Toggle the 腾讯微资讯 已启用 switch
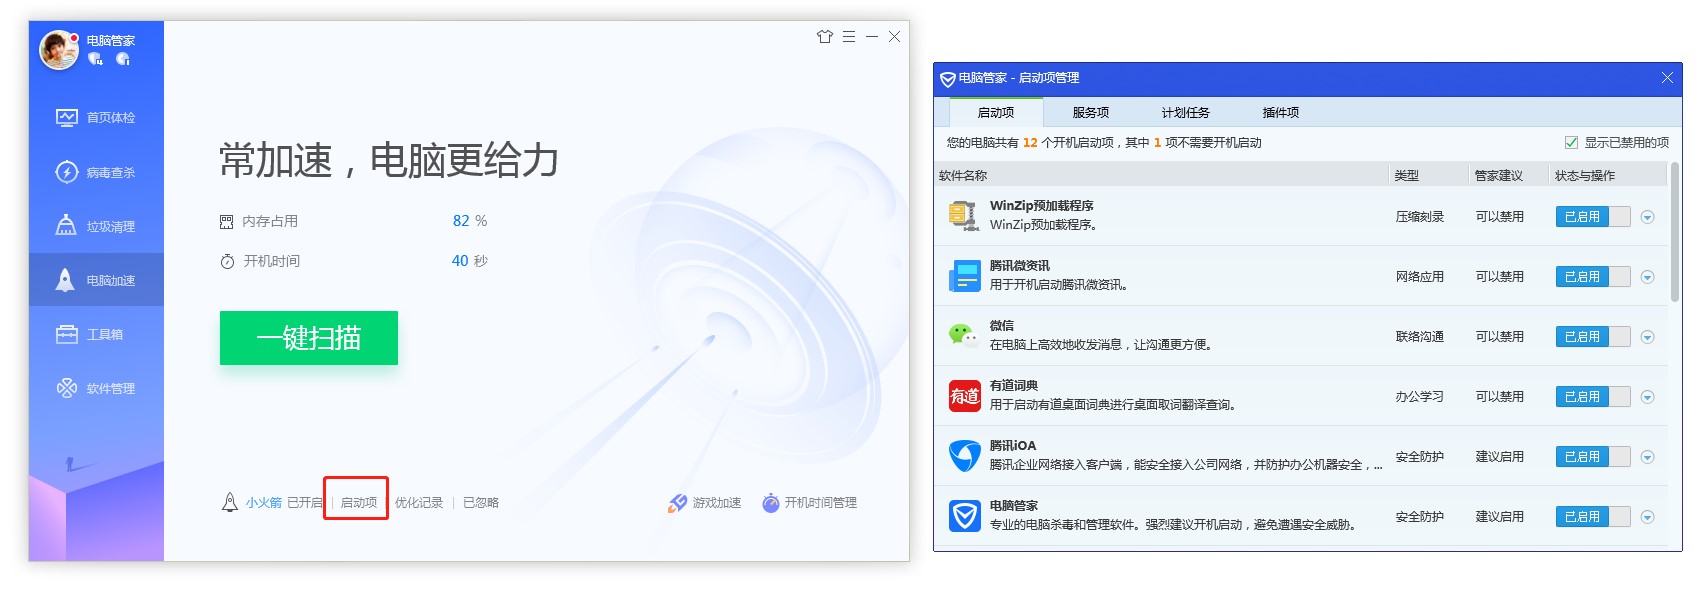Image resolution: width=1705 pixels, height=589 pixels. click(x=1593, y=277)
